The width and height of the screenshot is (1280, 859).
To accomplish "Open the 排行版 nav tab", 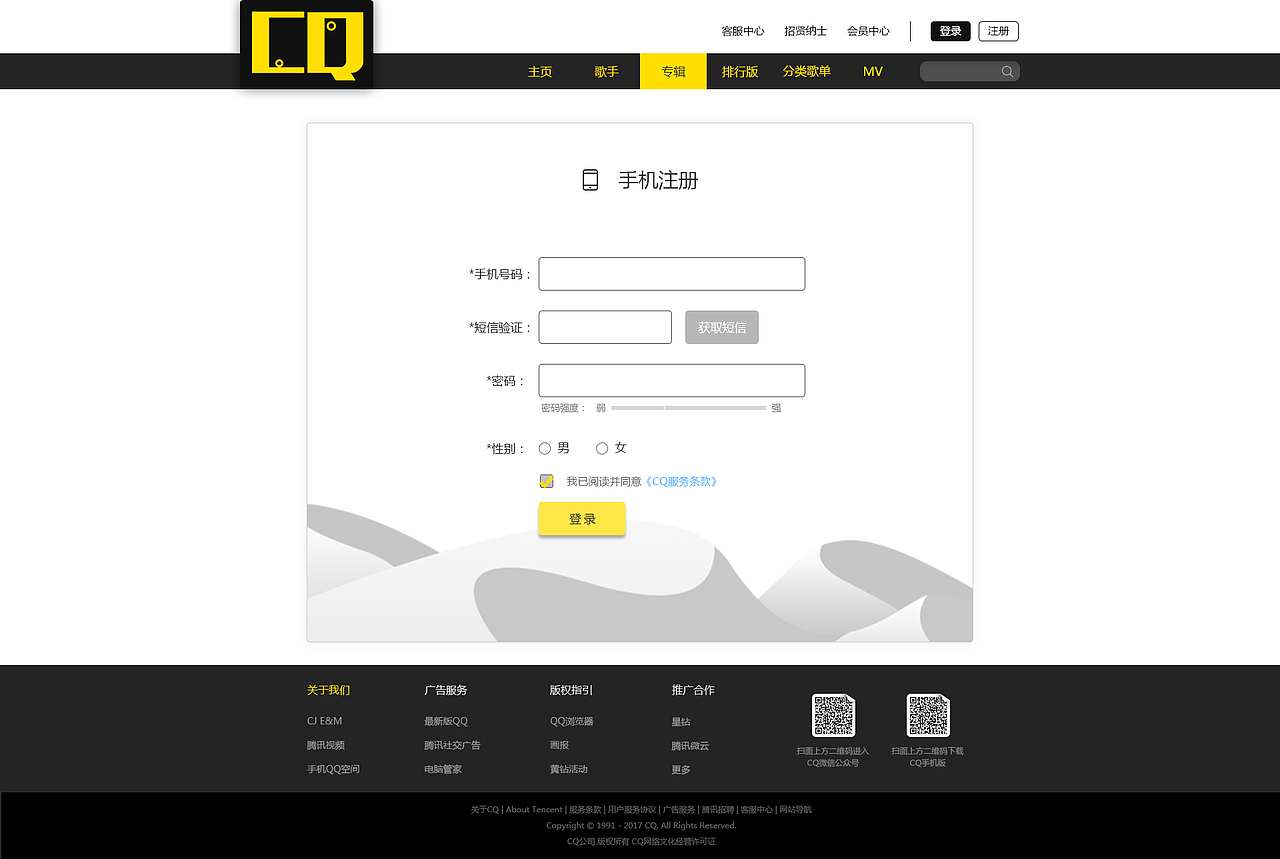I will pyautogui.click(x=740, y=71).
